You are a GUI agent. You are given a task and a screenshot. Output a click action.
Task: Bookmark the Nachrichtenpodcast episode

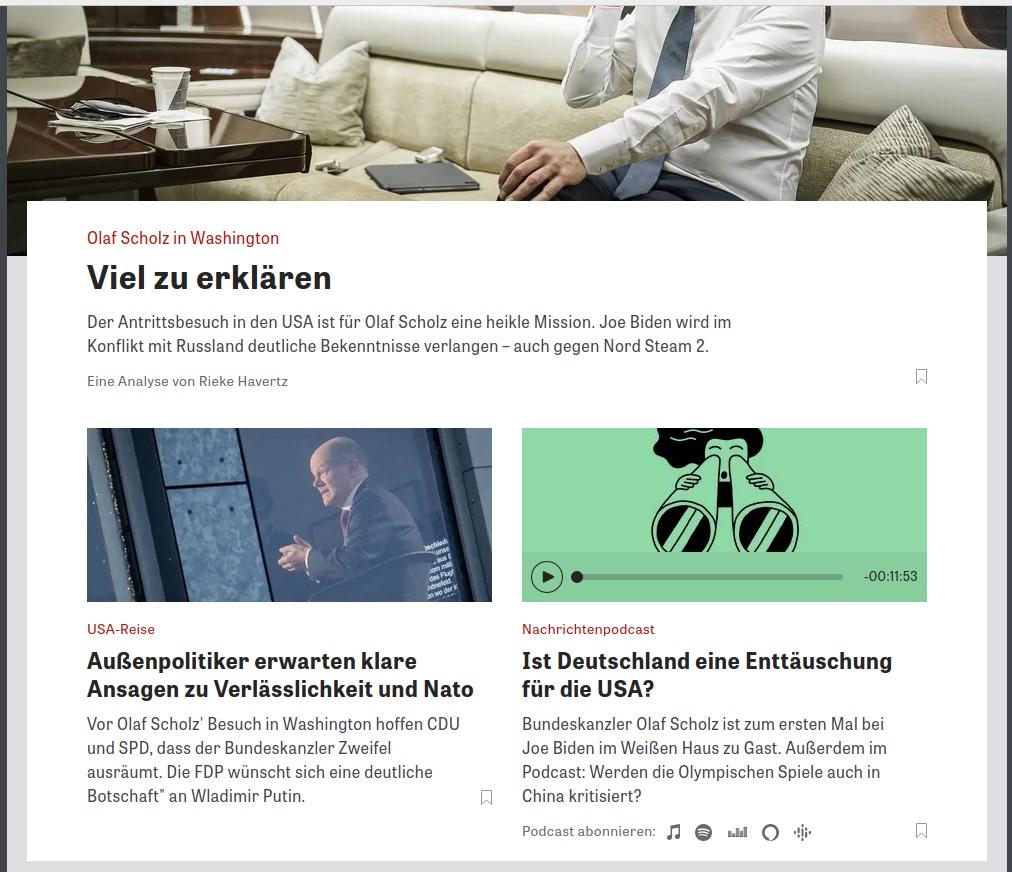click(x=921, y=831)
